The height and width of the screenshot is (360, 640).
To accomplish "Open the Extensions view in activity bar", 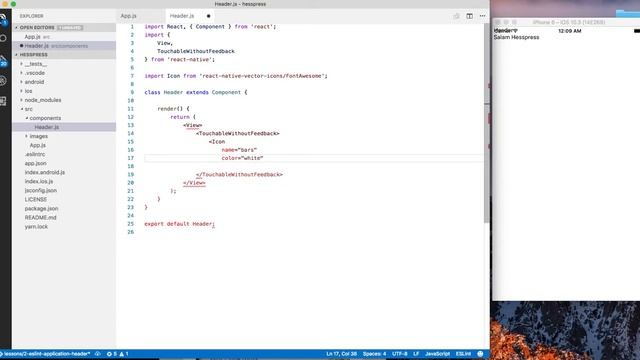I will [x=3, y=101].
